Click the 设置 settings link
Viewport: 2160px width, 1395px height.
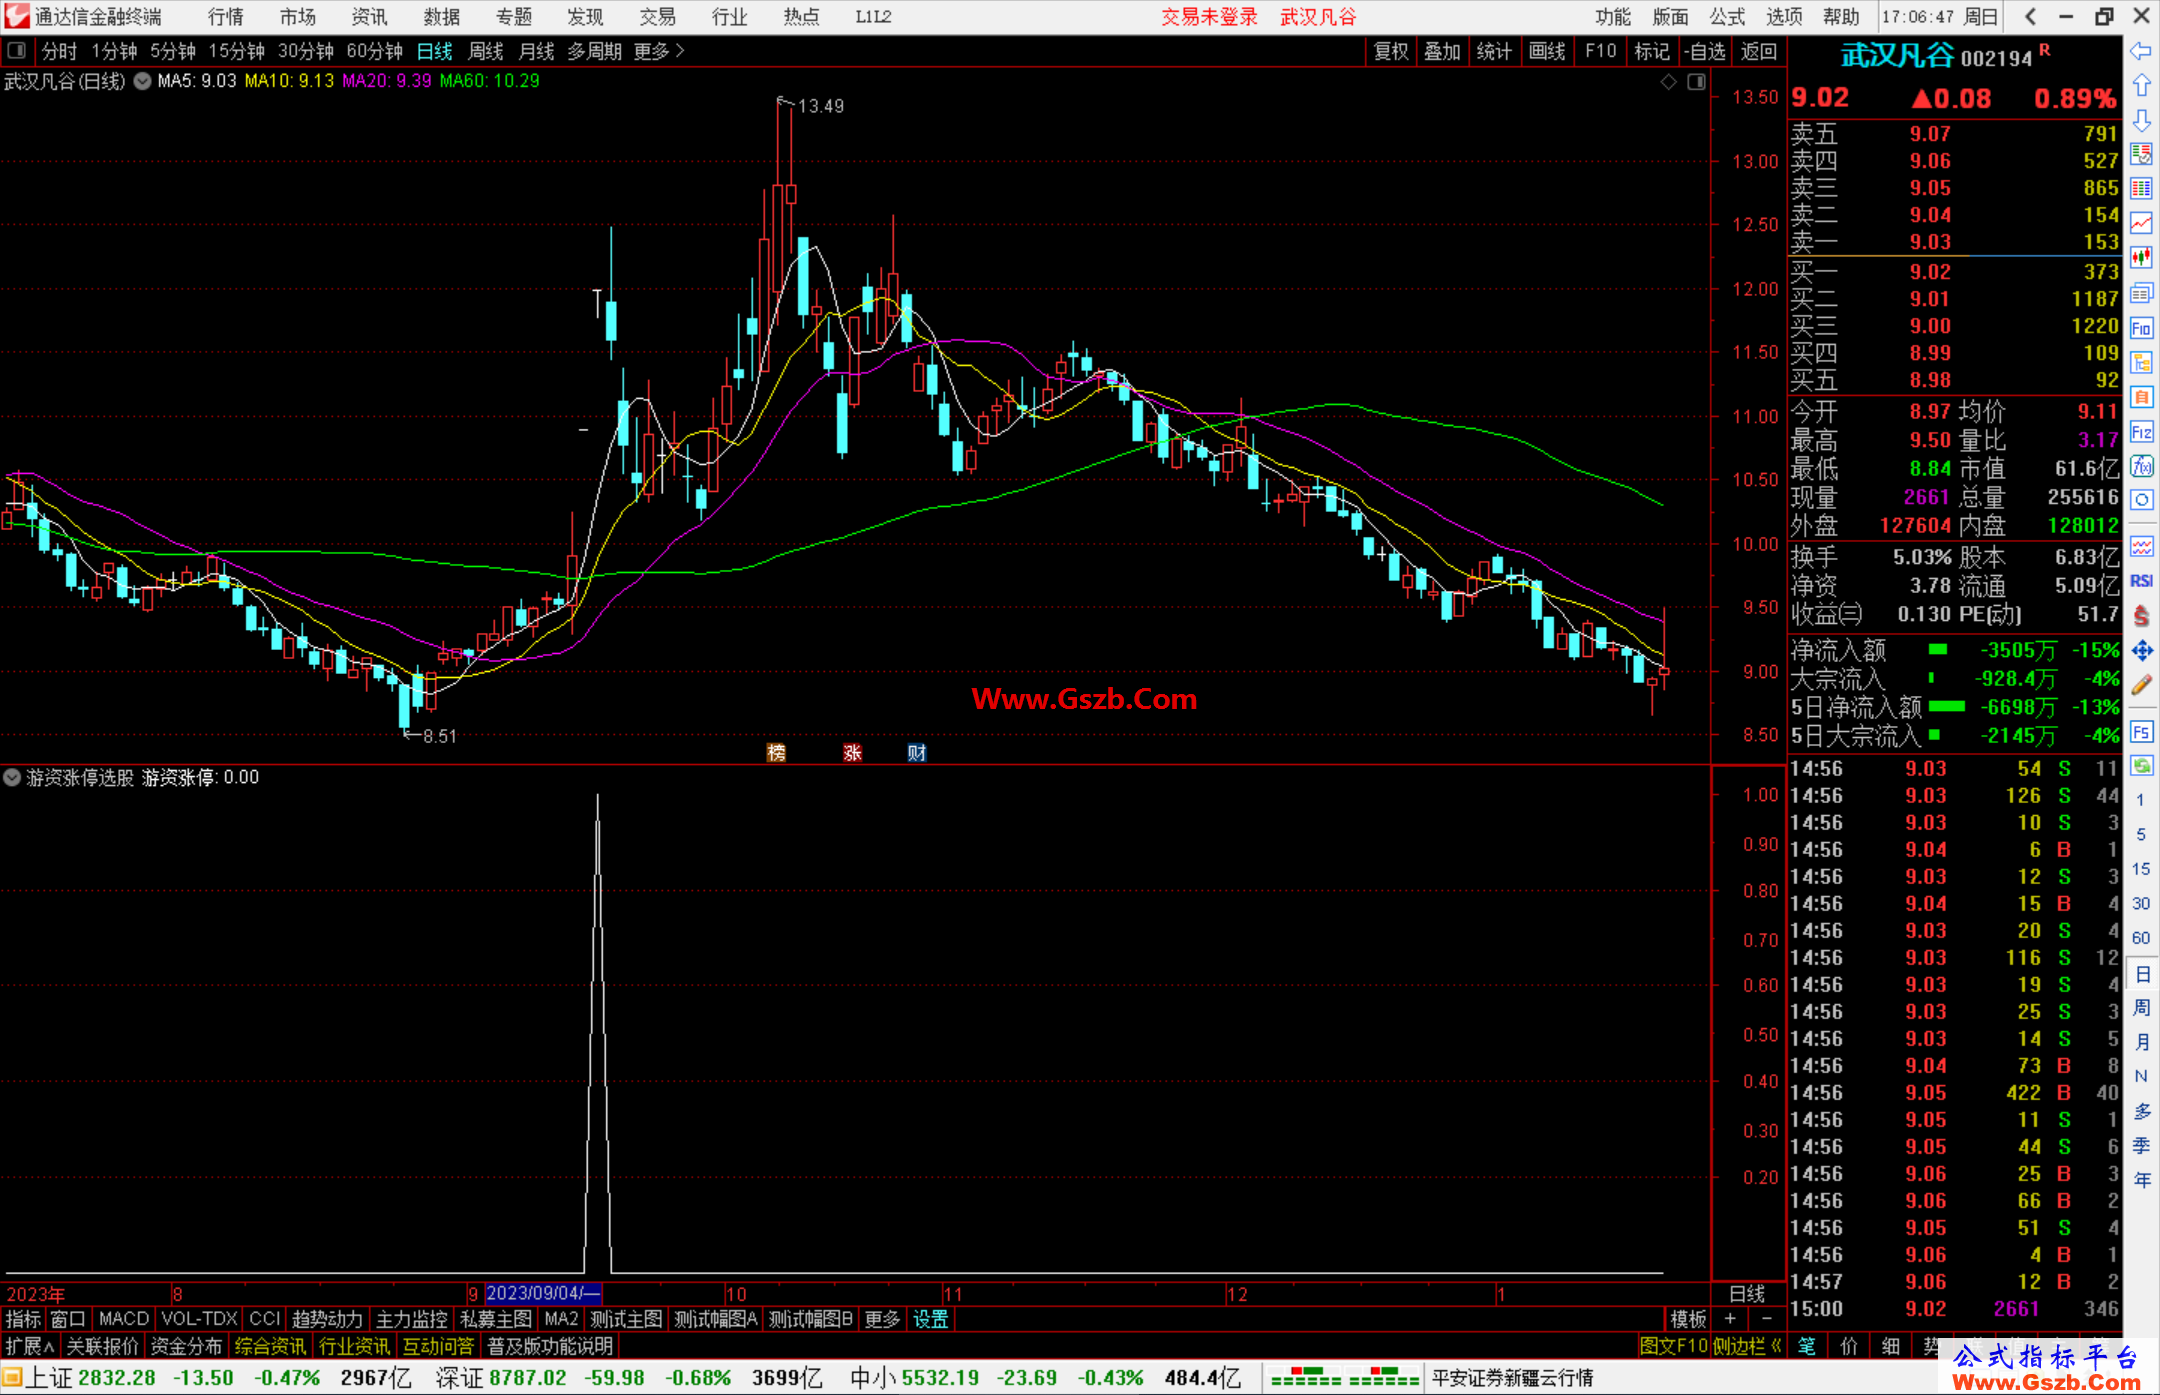tap(930, 1319)
